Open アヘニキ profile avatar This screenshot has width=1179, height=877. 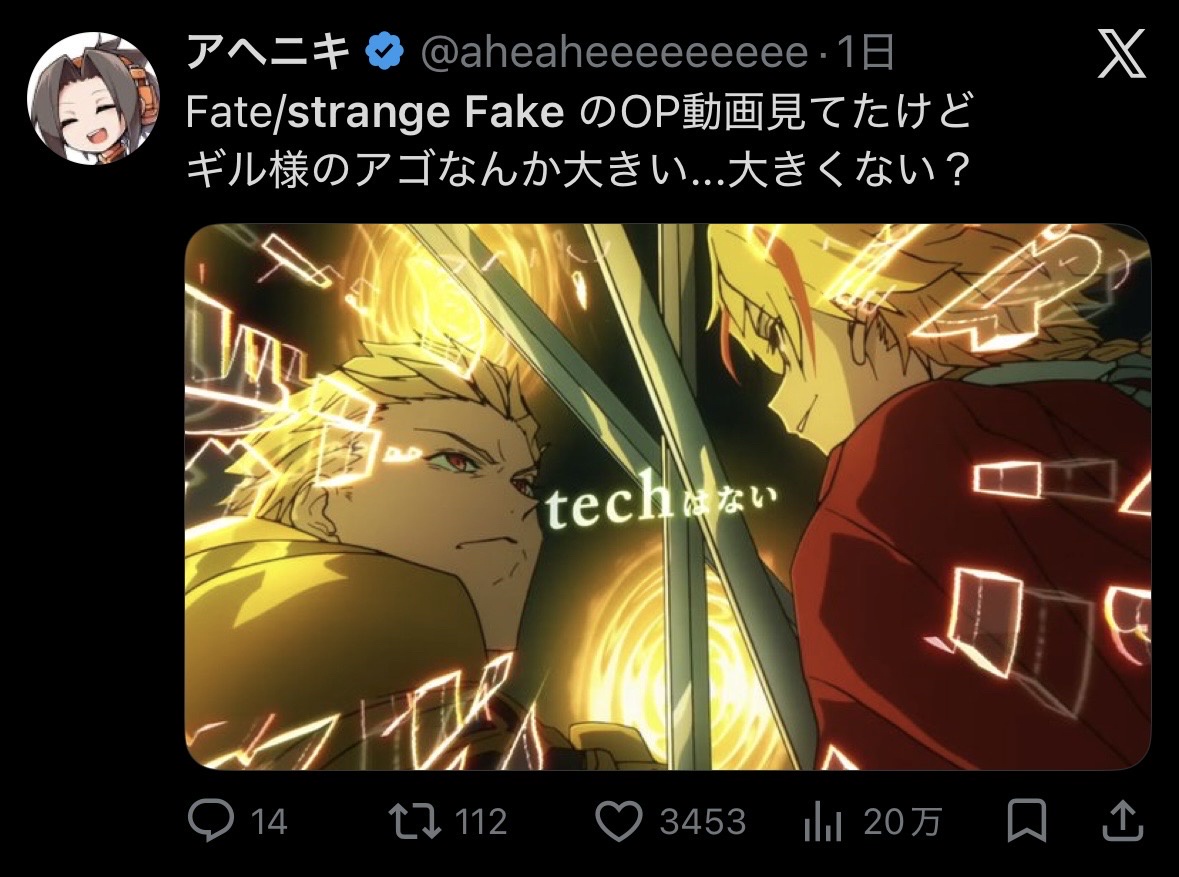(x=93, y=98)
